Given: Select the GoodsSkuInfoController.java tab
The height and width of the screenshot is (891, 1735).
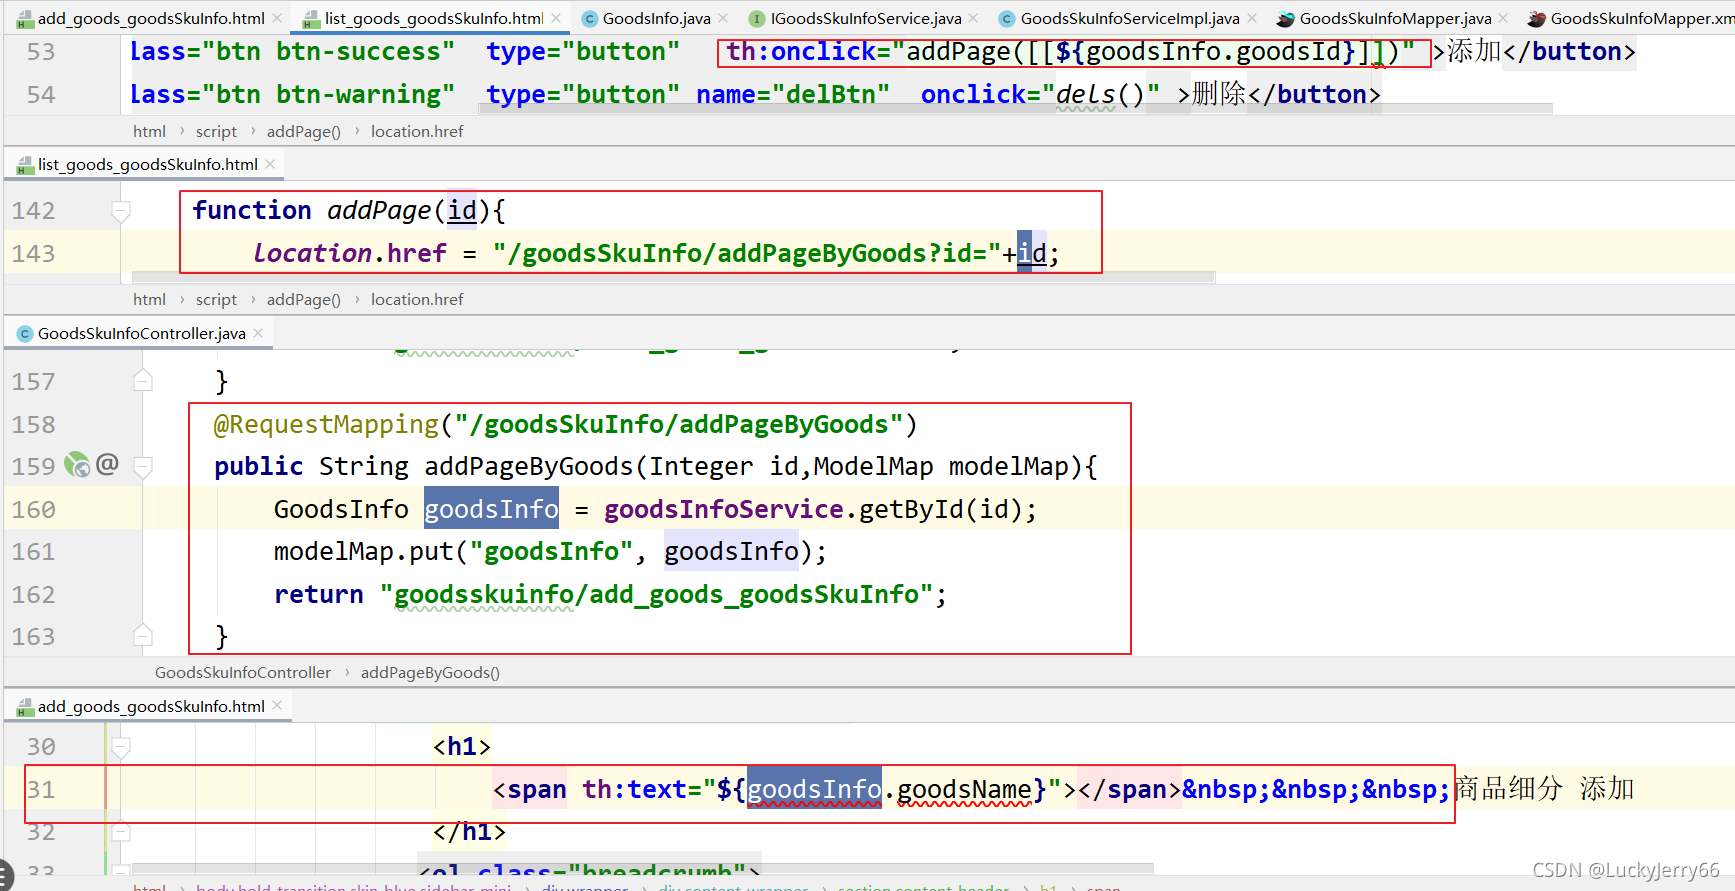Looking at the screenshot, I should (141, 333).
